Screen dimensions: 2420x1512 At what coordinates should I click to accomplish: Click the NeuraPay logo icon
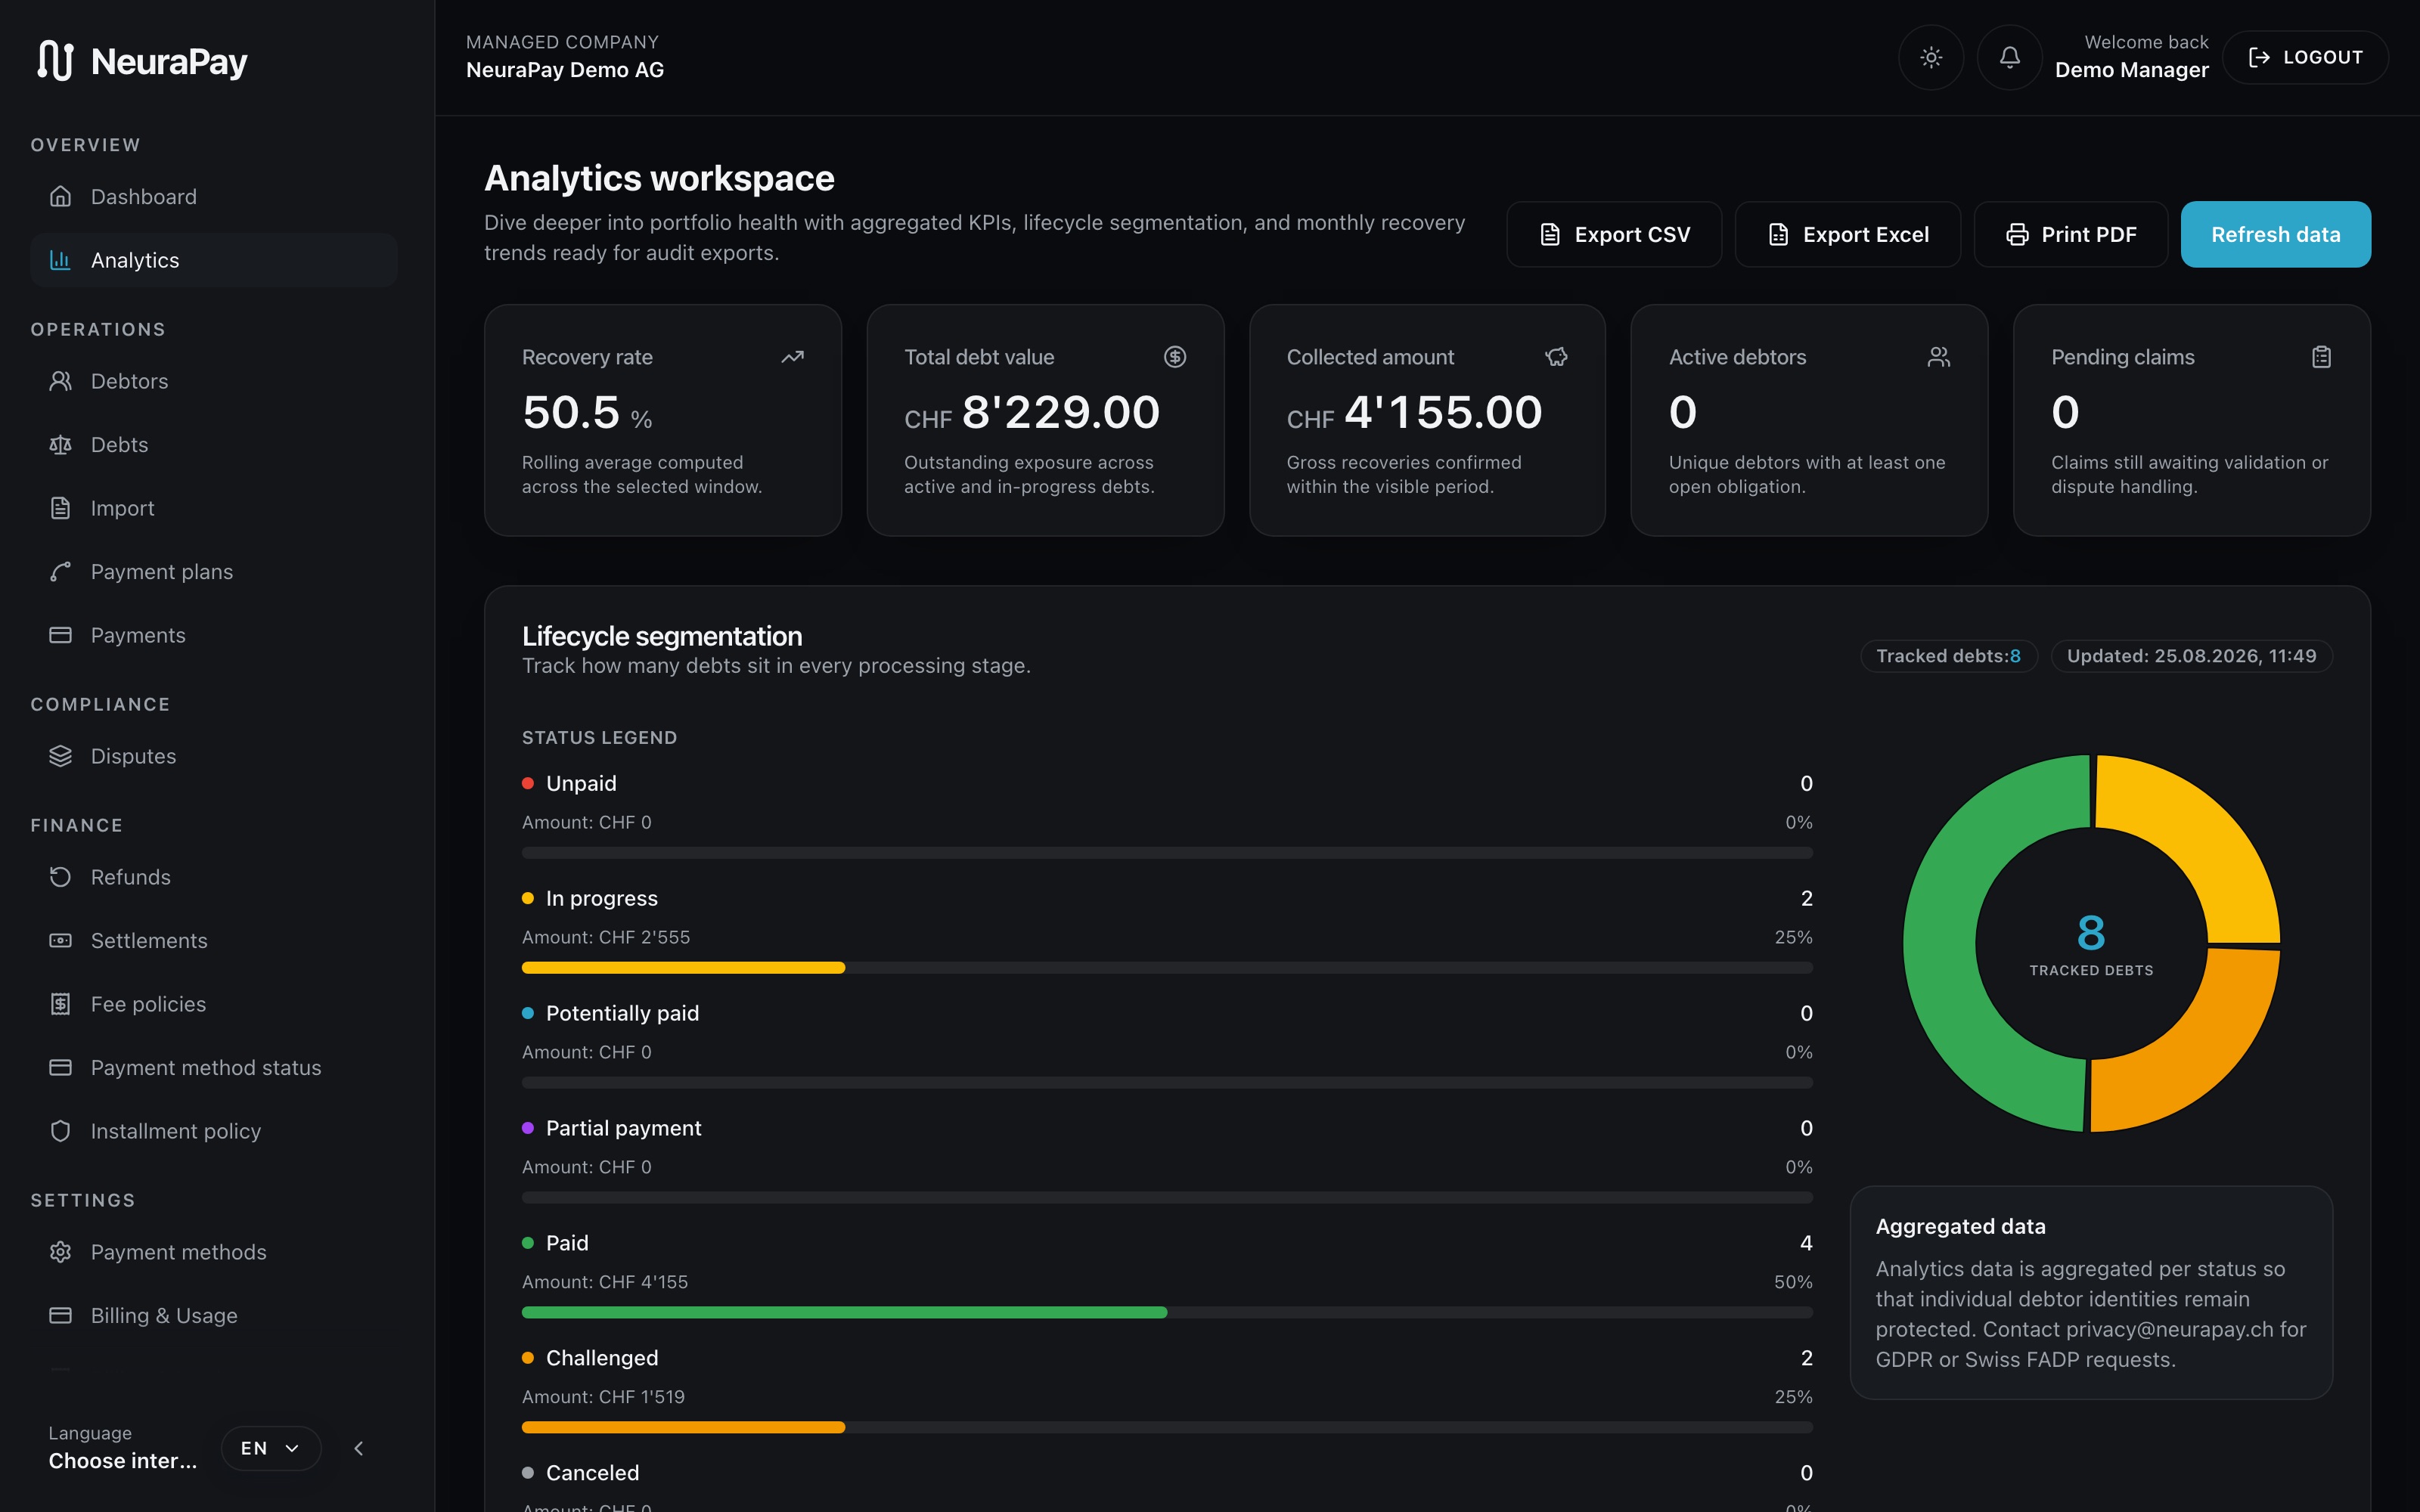tap(55, 61)
